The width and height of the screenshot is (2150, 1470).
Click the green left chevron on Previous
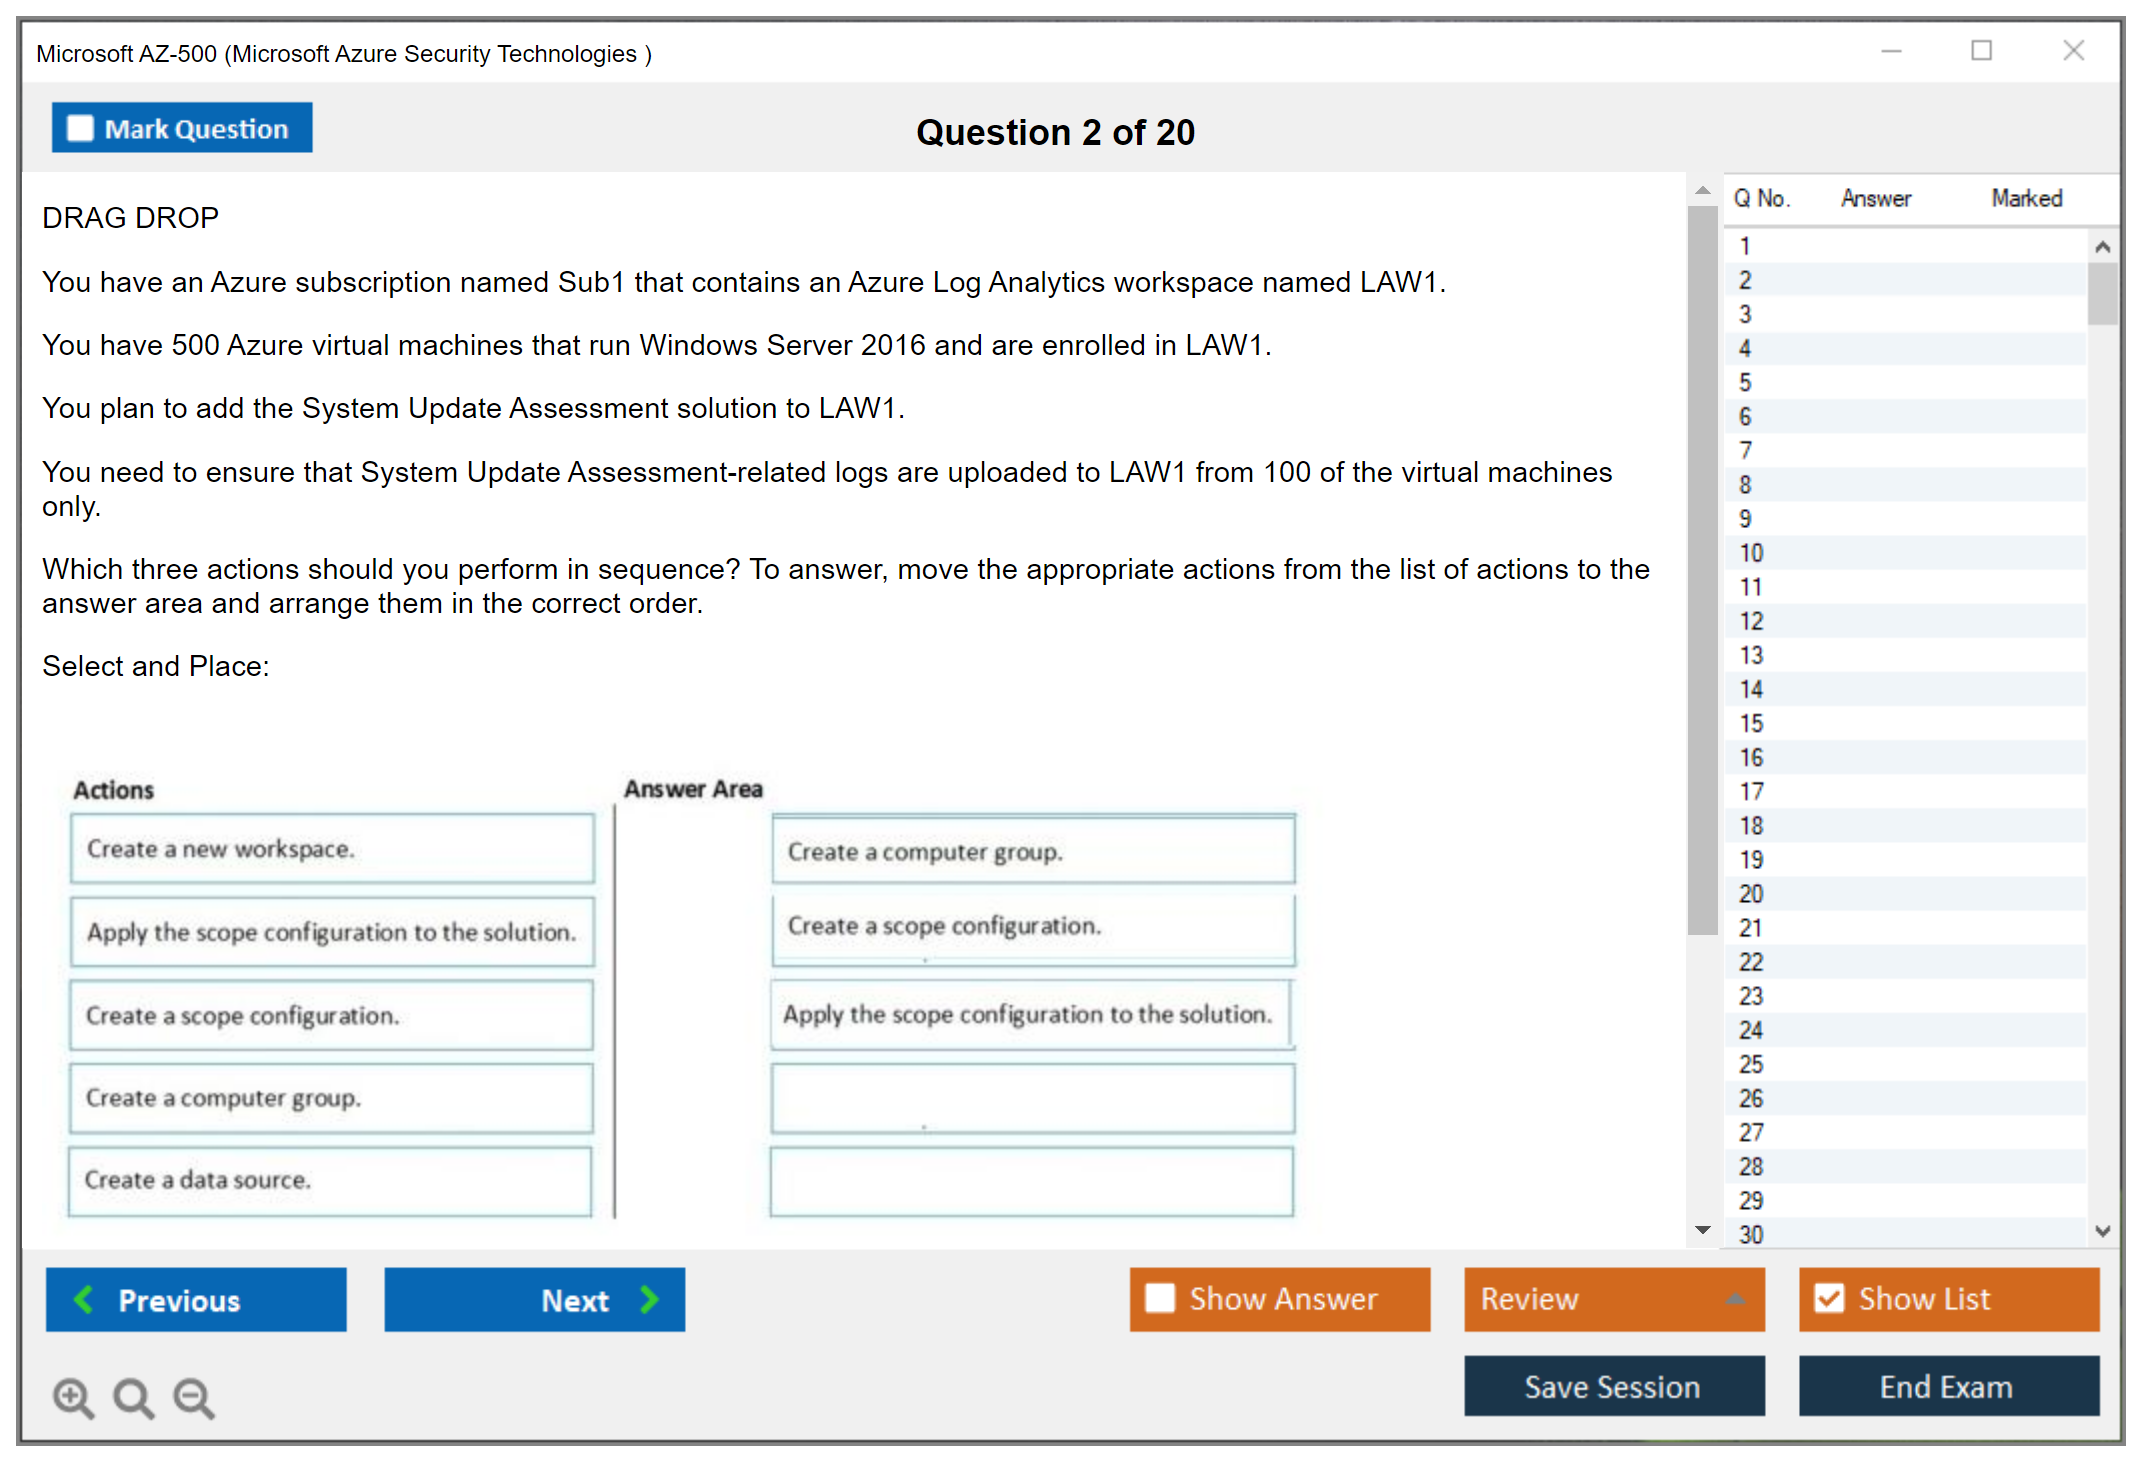(x=84, y=1299)
